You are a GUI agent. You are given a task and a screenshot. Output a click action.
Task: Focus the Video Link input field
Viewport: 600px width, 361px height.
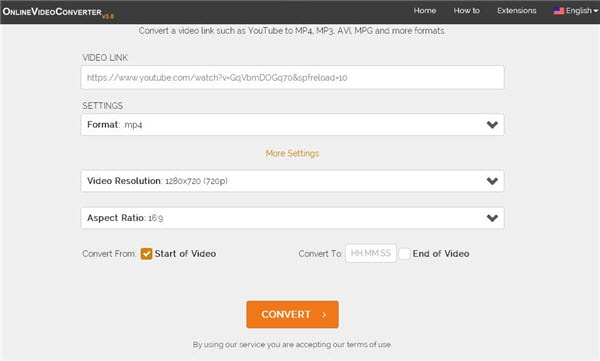[292, 78]
